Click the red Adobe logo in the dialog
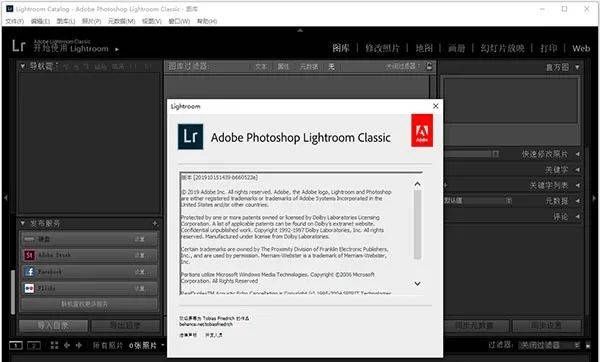Screen dimensions: 600x362 (x=422, y=130)
